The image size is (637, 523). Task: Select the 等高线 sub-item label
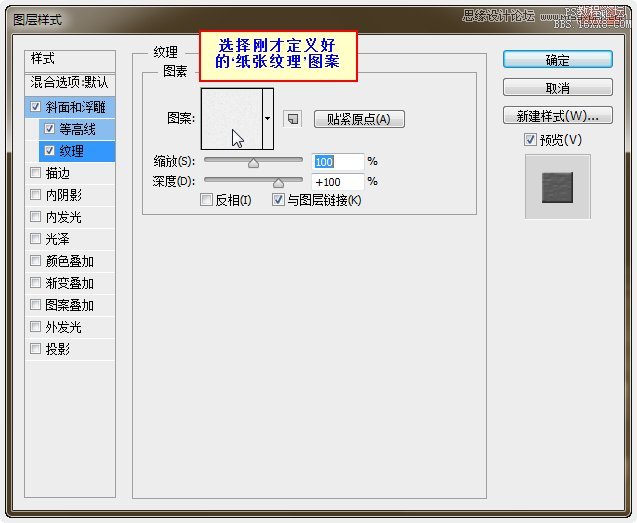click(x=77, y=129)
